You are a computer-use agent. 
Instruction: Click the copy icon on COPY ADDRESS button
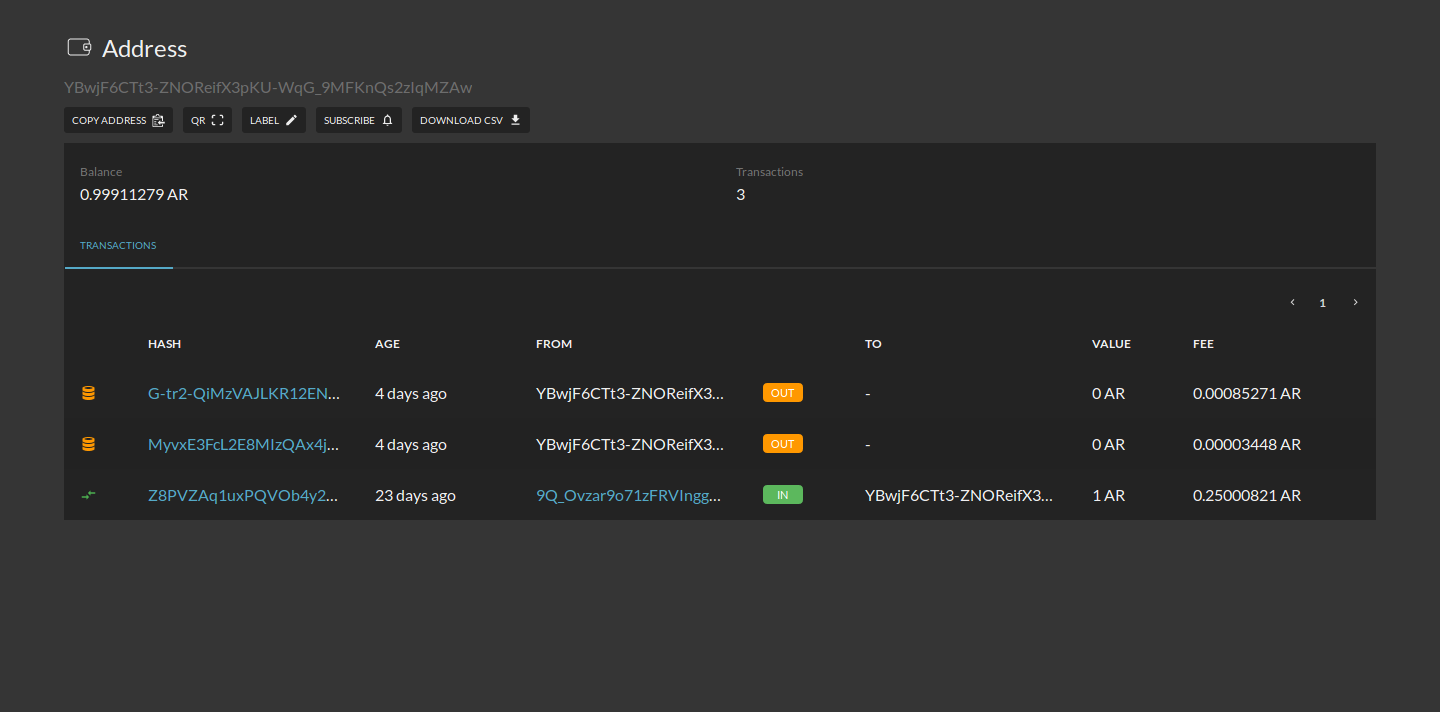pos(158,119)
